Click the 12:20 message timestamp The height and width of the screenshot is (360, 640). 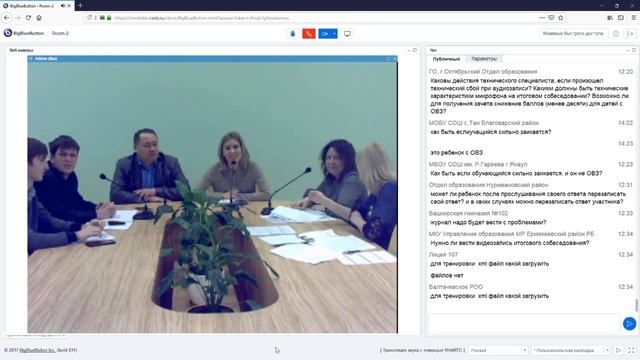(x=625, y=71)
